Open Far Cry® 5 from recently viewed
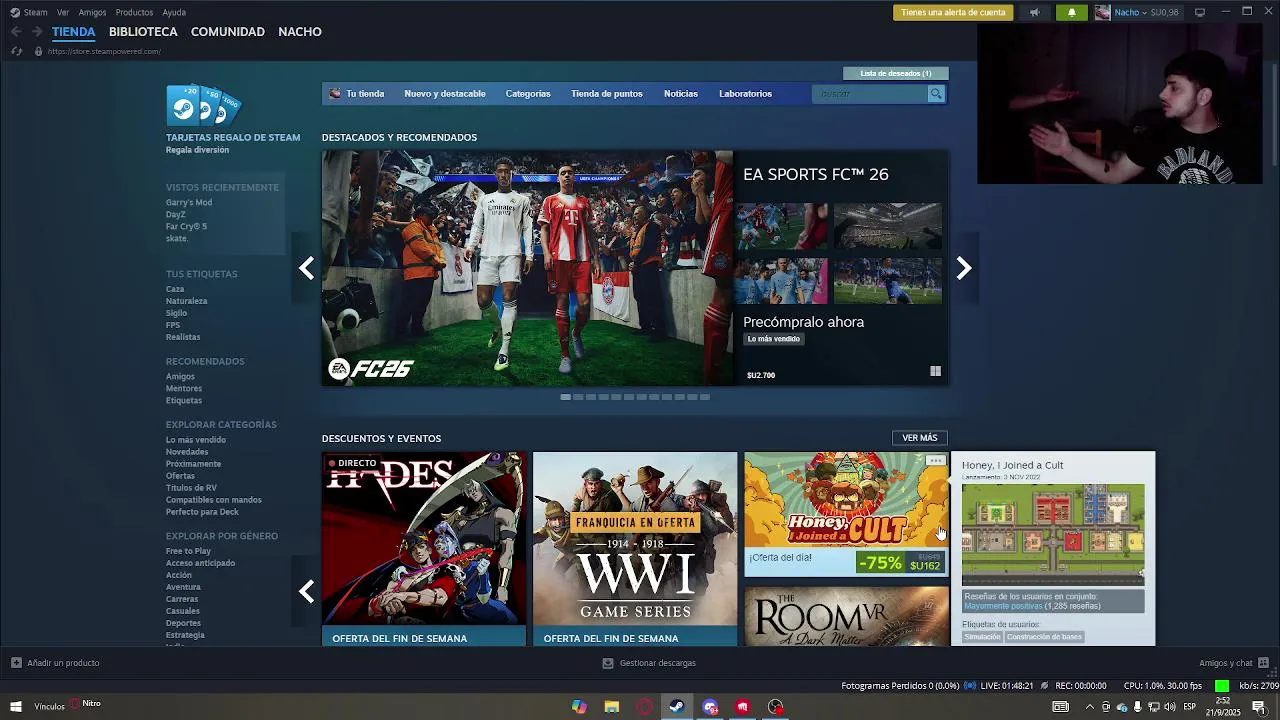 [x=186, y=227]
